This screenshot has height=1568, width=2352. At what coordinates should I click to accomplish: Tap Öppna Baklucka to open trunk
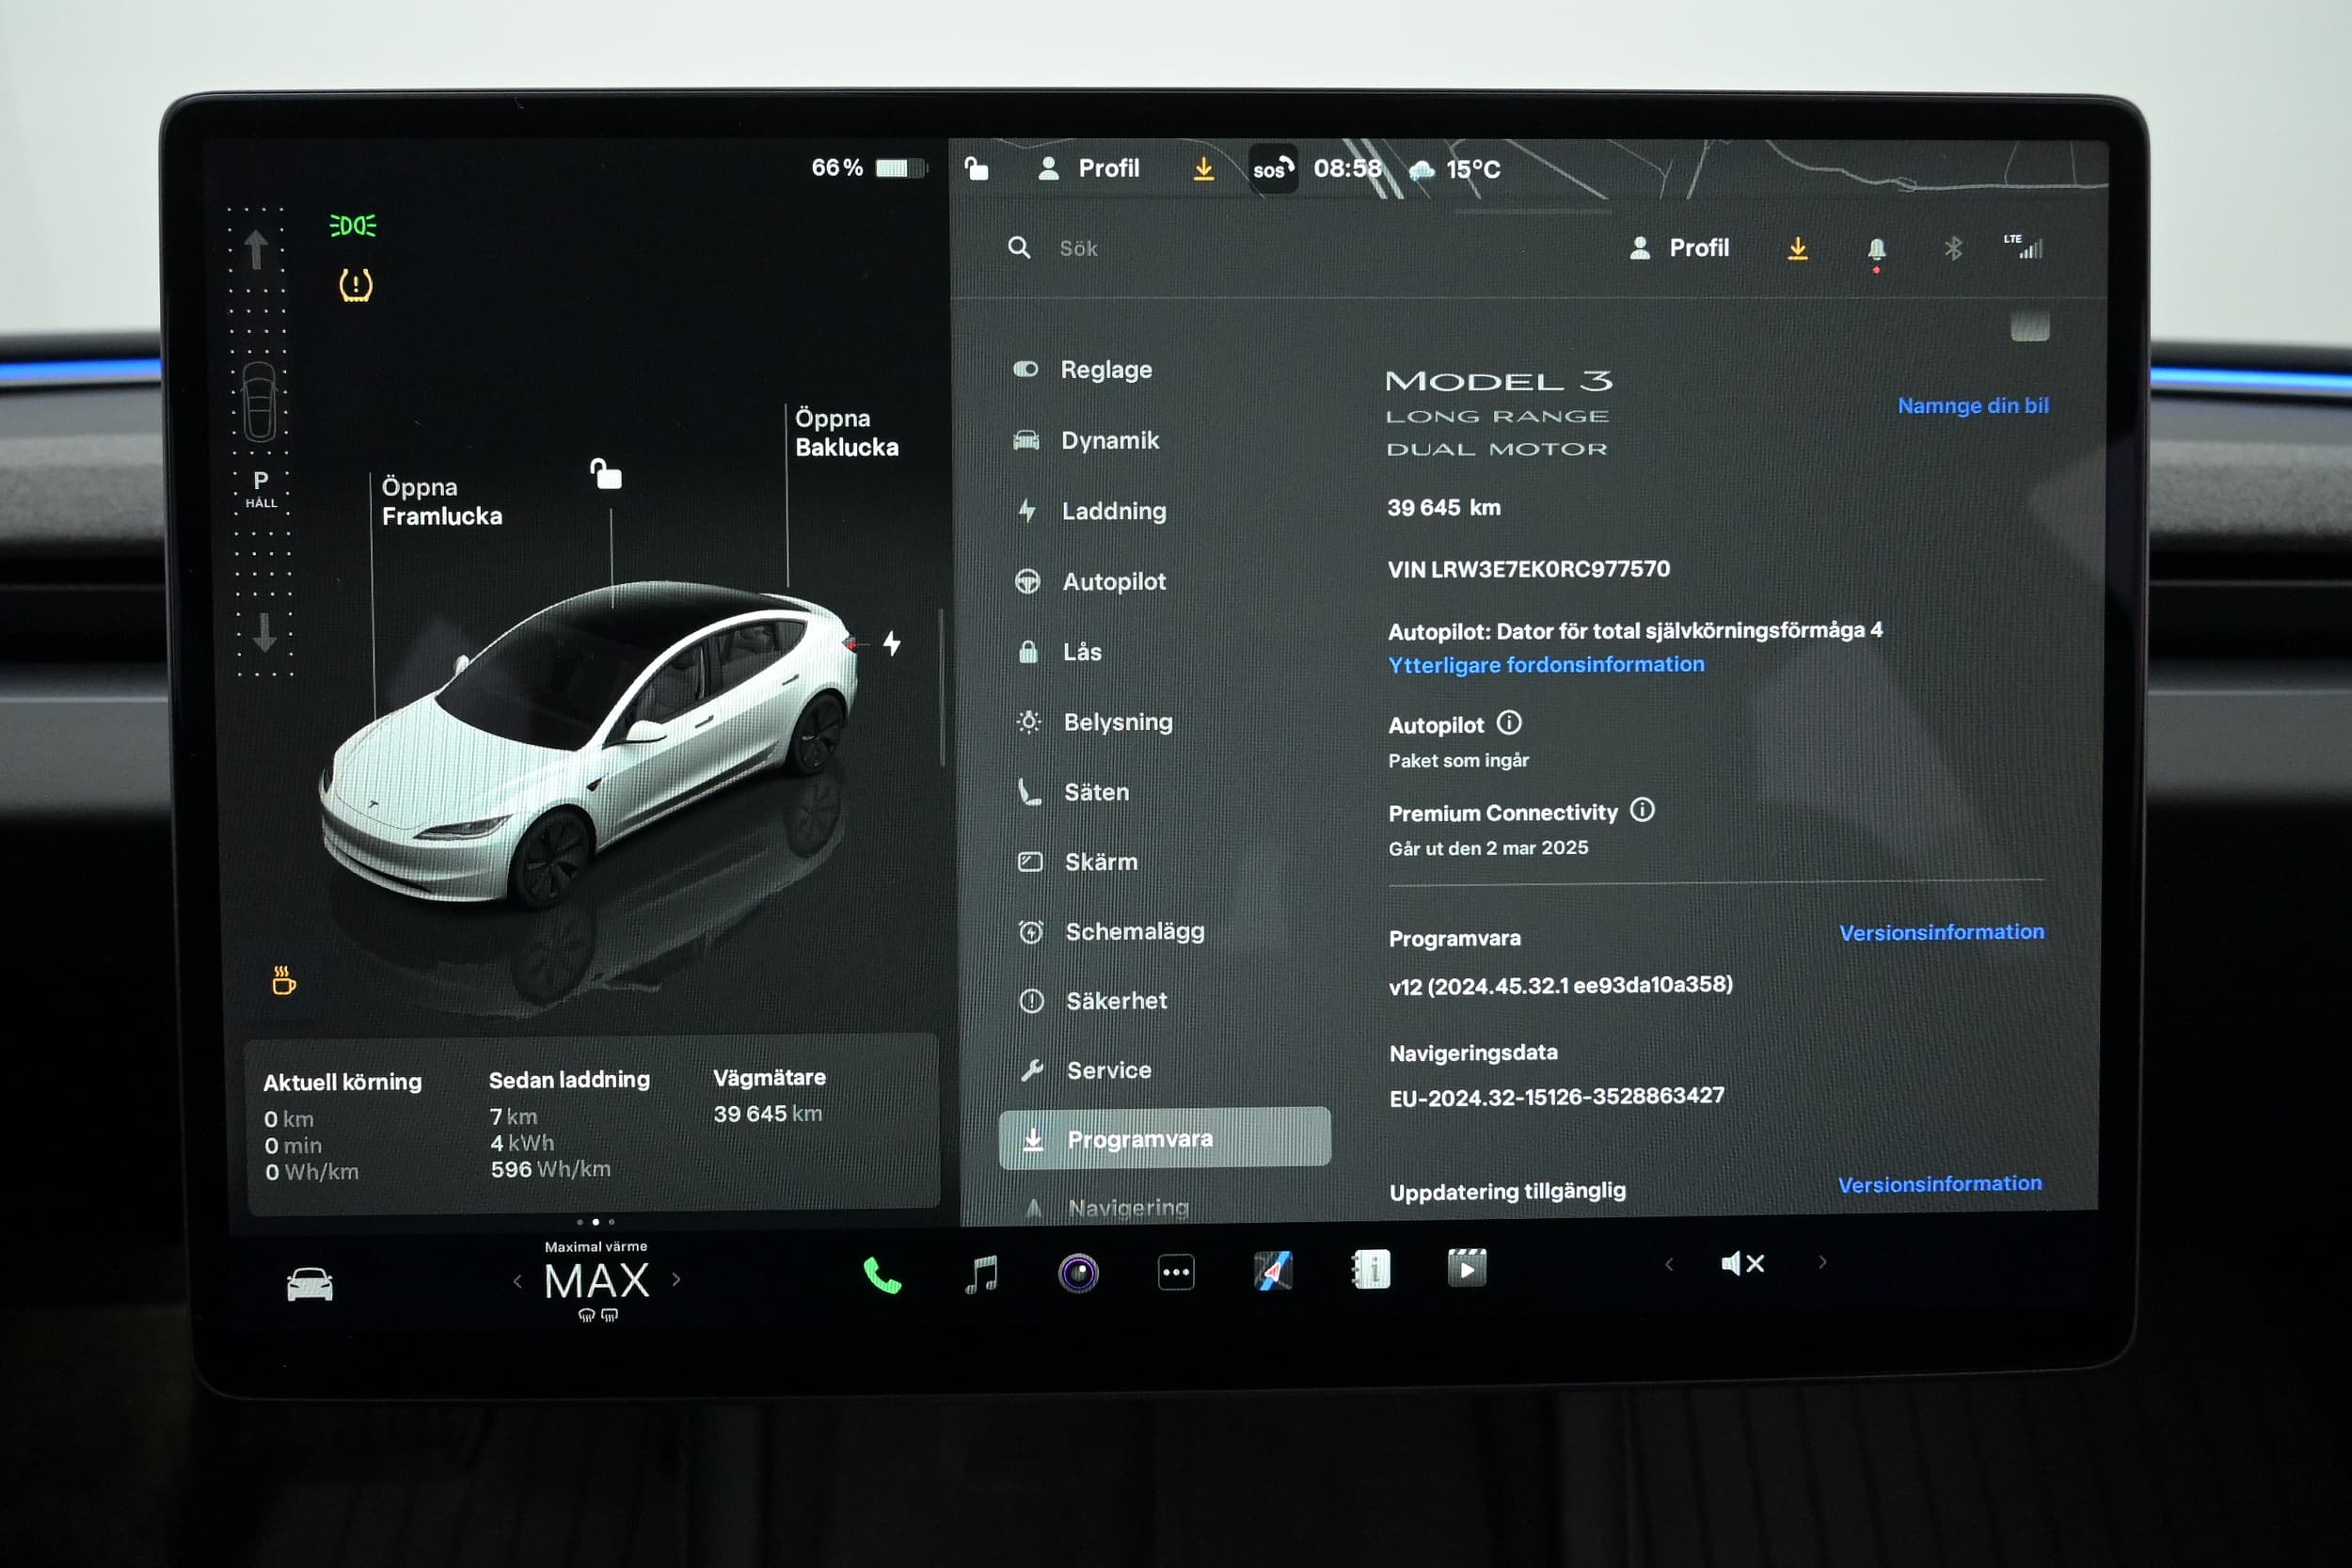point(846,433)
